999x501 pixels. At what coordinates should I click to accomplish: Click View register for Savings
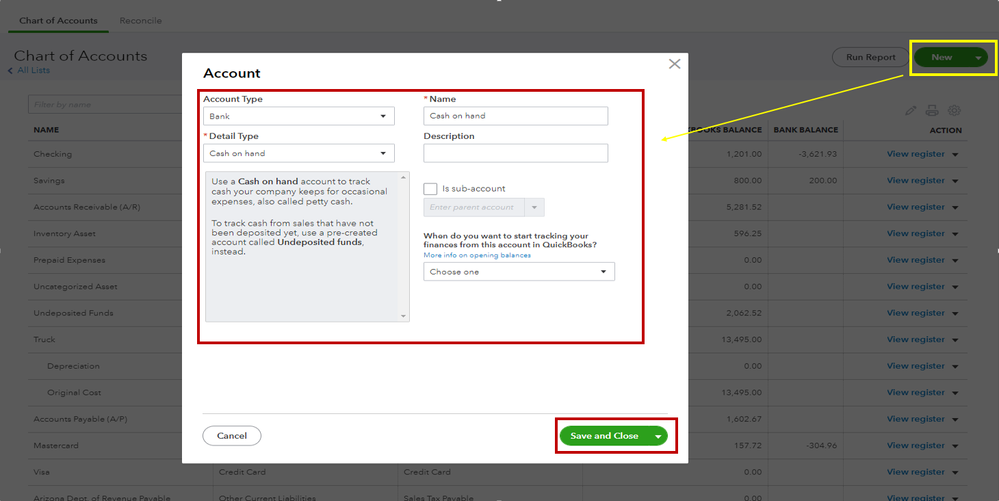coord(916,180)
